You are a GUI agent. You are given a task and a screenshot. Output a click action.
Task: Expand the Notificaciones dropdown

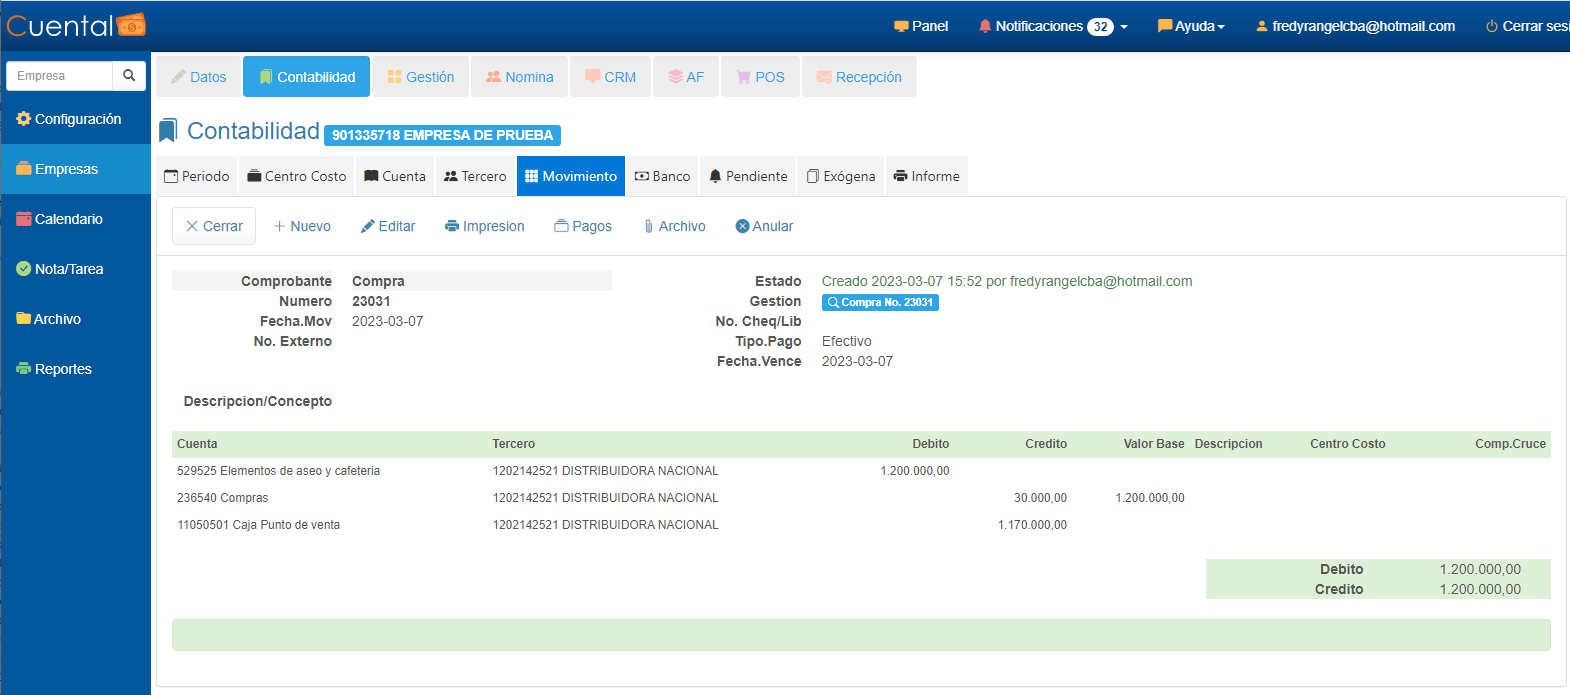coord(1053,26)
